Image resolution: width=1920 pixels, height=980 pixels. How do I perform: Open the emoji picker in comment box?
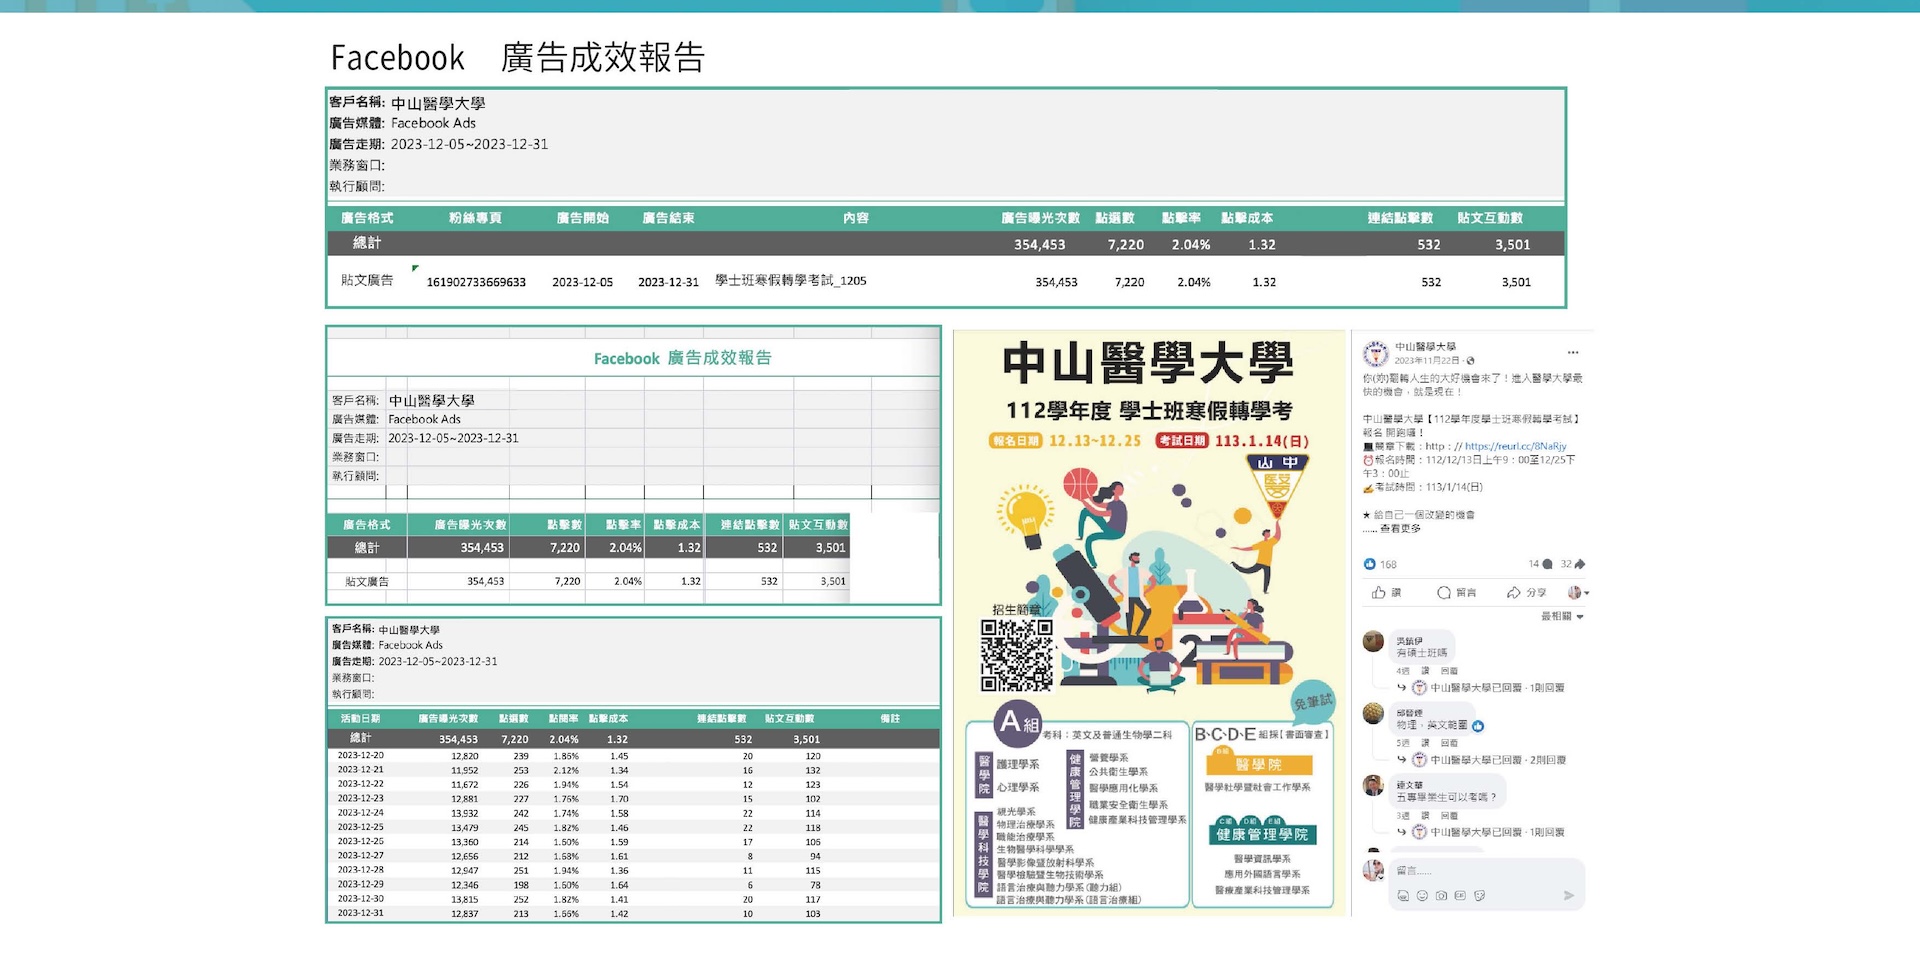[x=1422, y=896]
